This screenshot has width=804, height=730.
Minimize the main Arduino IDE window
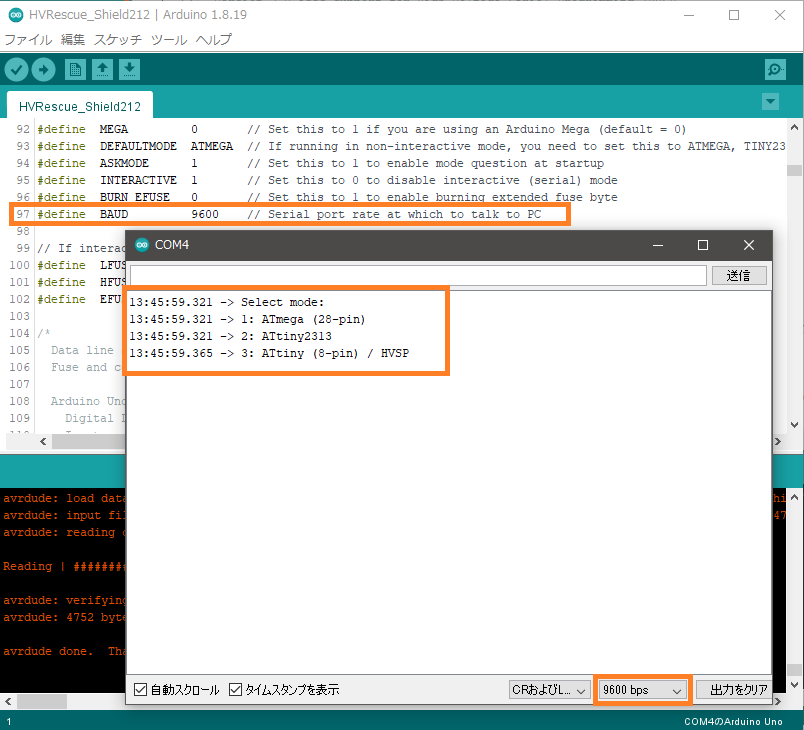(689, 15)
